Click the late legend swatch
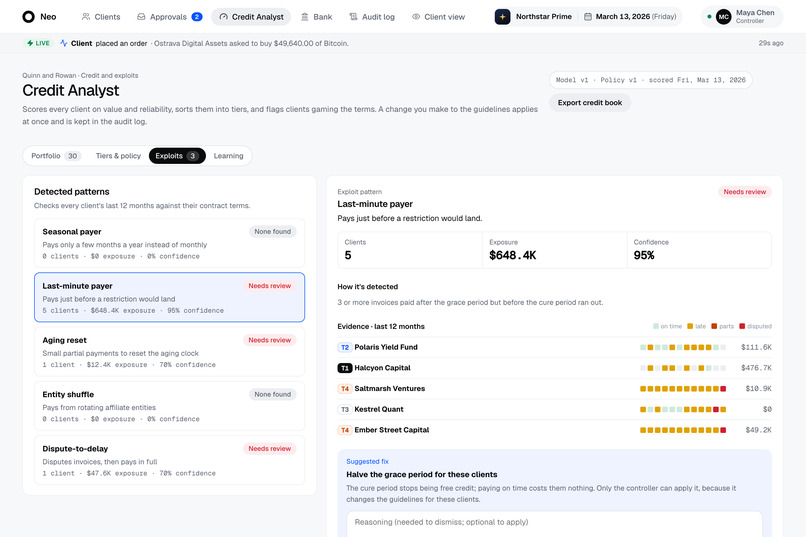Screen dimensions: 806x537 [x=690, y=326]
